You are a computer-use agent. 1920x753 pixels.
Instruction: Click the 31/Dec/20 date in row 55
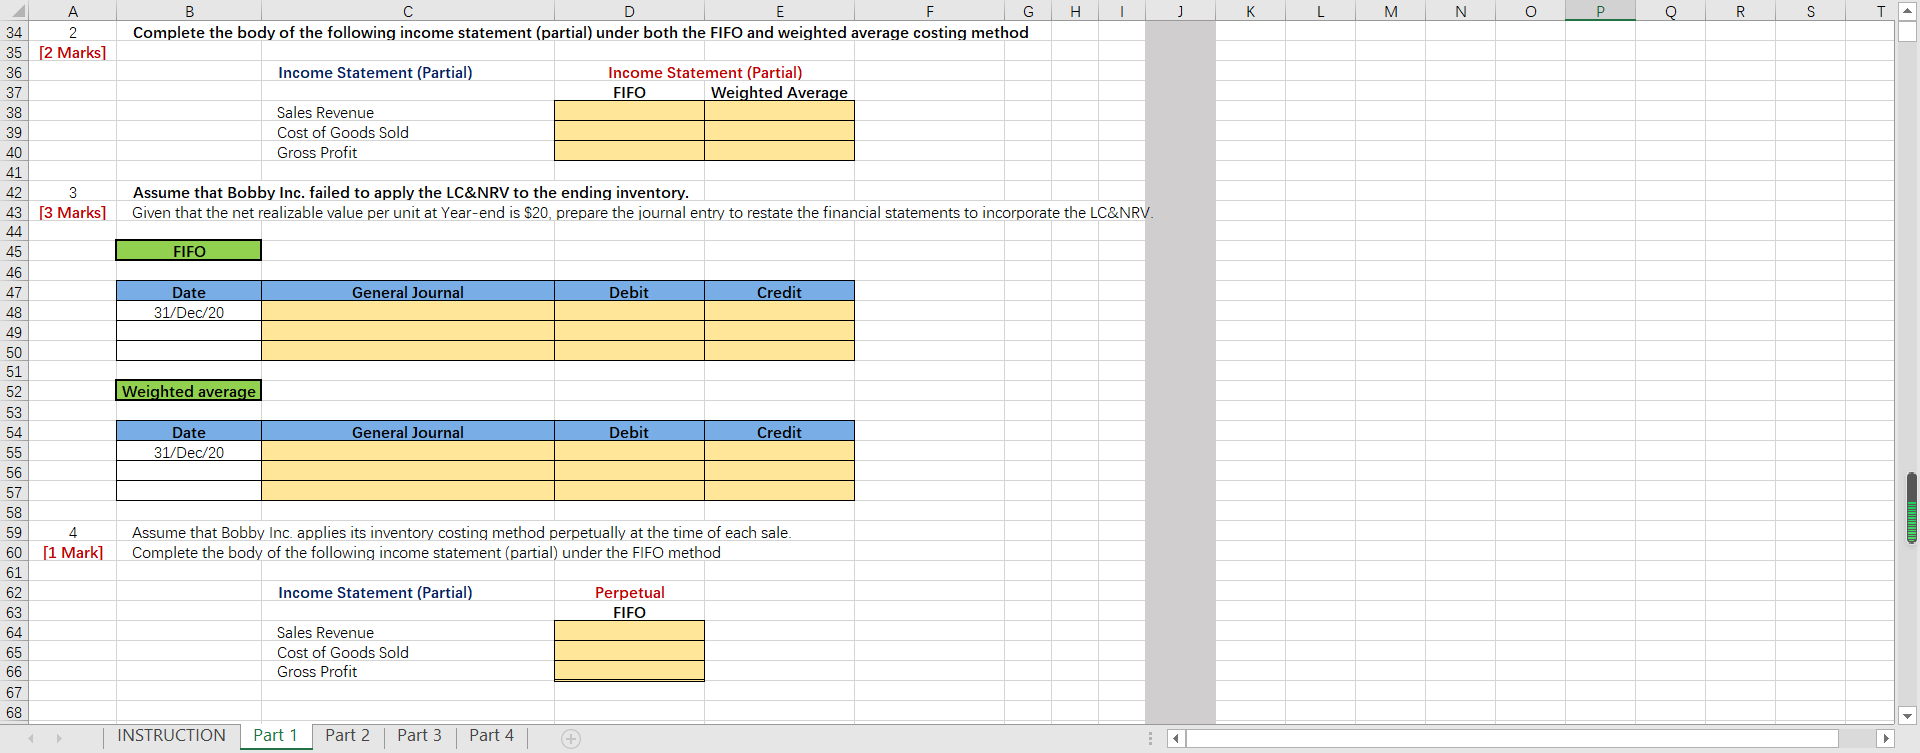[x=189, y=452]
